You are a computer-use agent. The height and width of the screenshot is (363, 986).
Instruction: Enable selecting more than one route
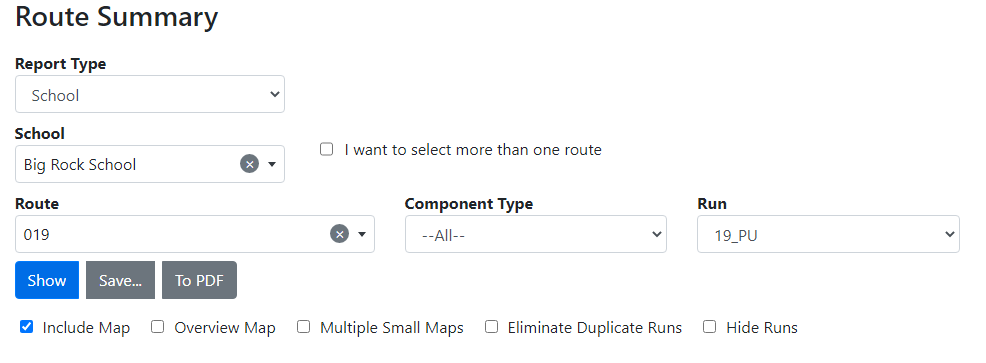326,150
